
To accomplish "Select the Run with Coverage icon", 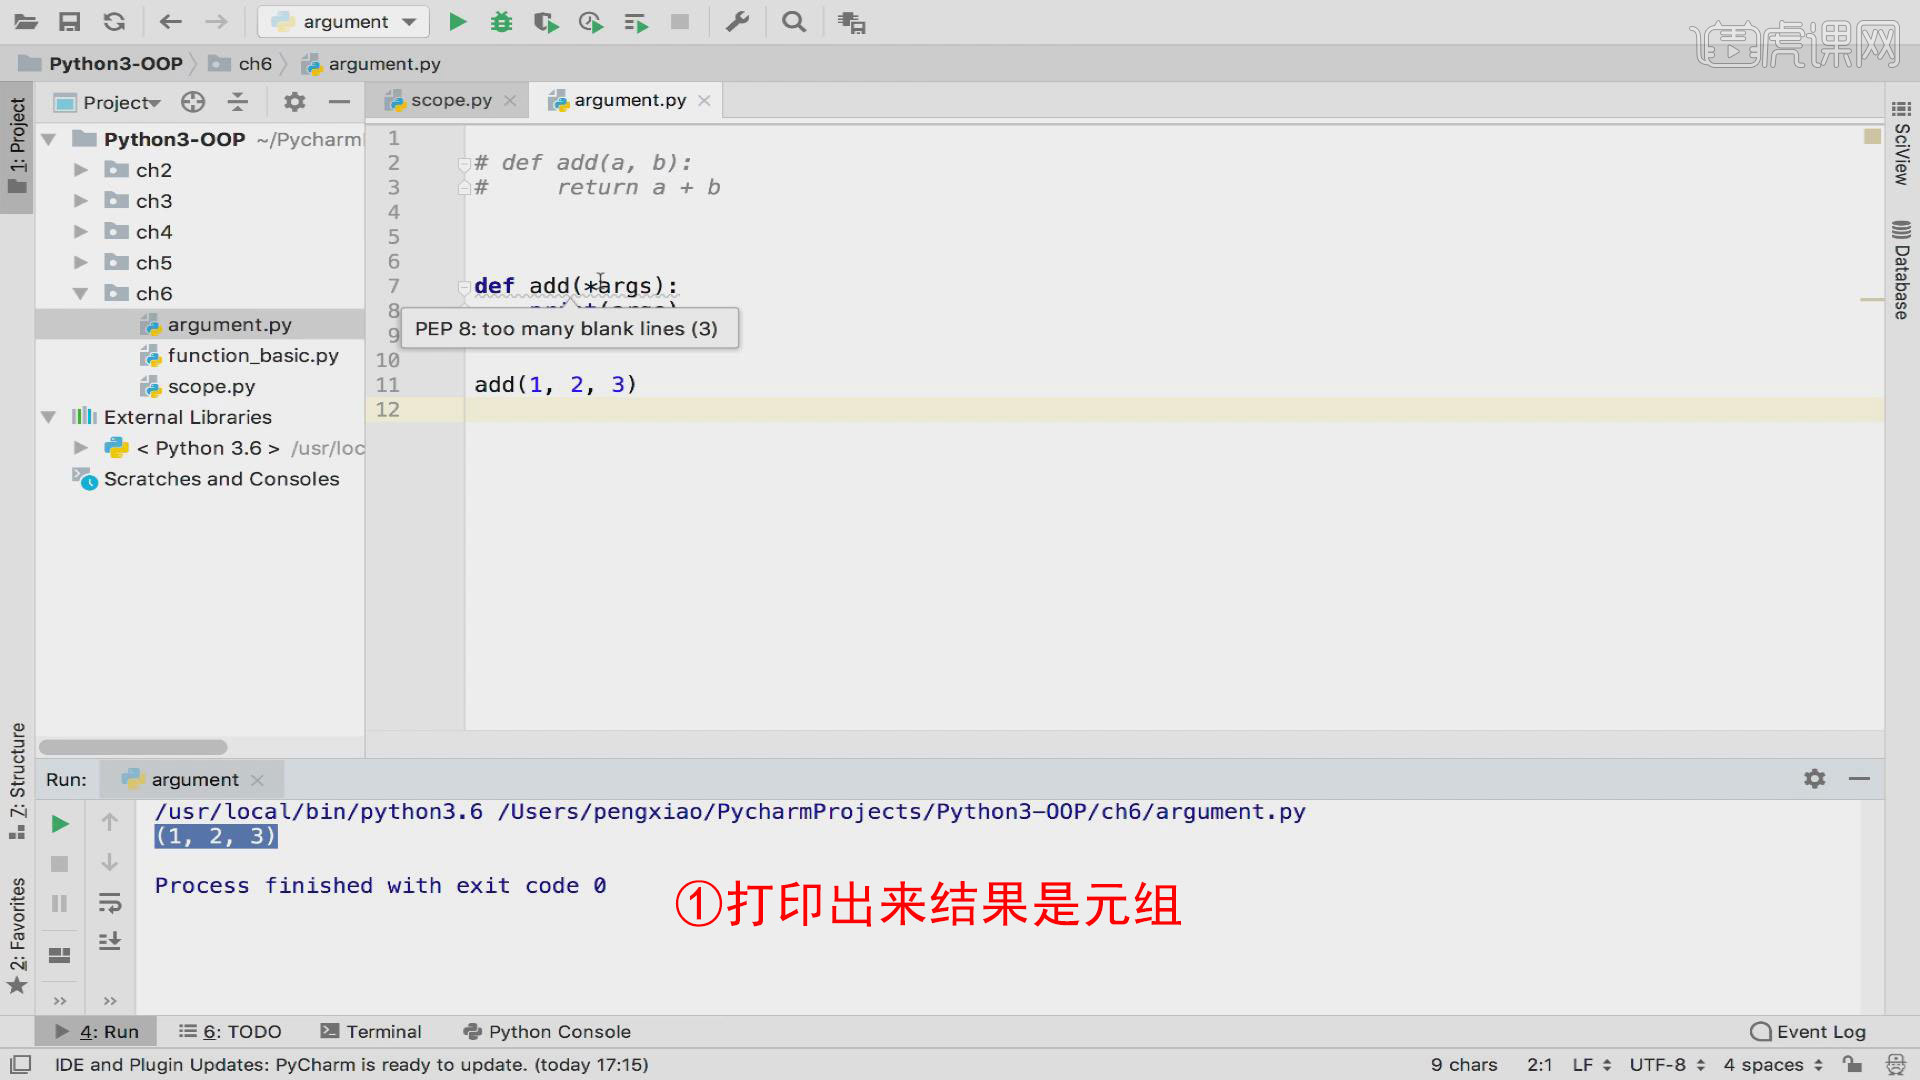I will [x=546, y=21].
